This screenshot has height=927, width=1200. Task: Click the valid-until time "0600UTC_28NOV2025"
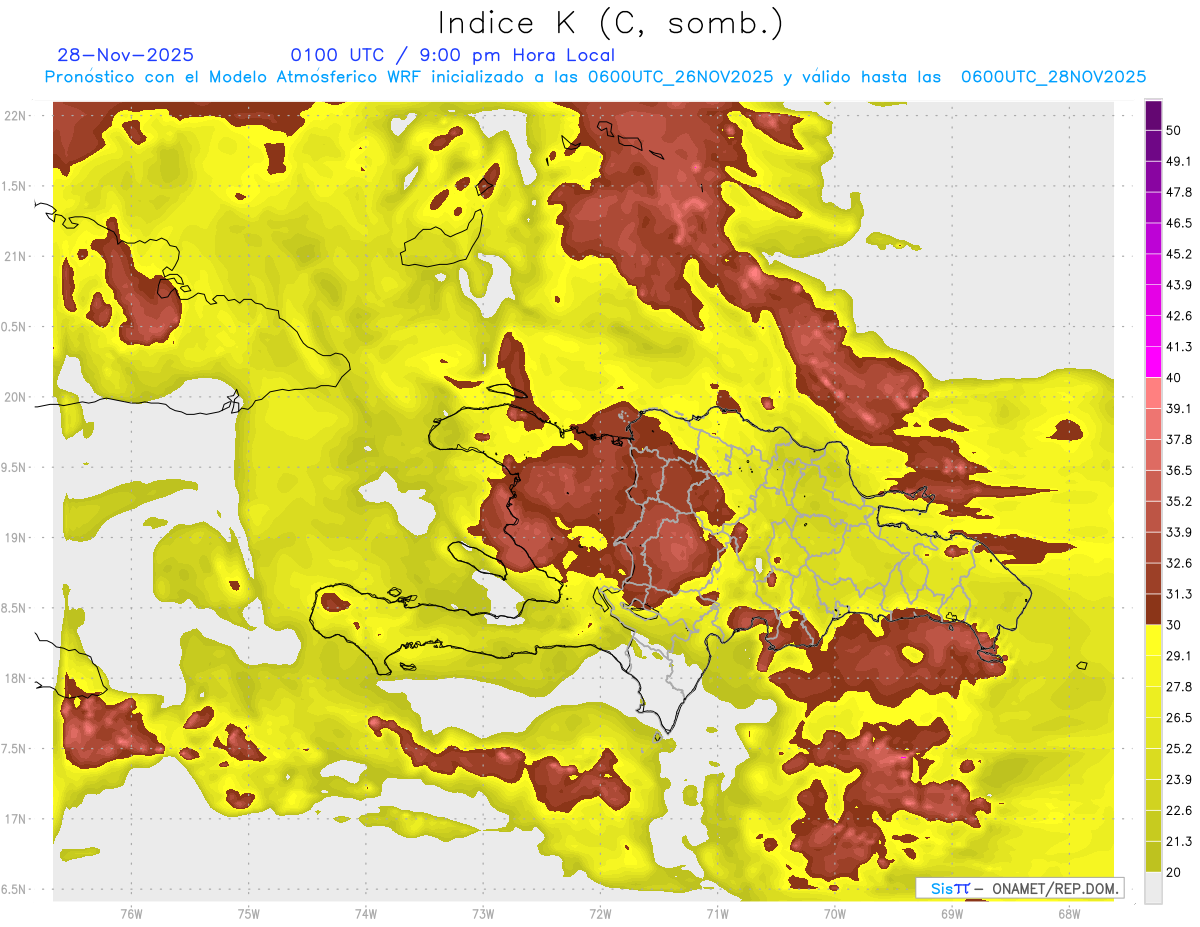[x=1053, y=77]
